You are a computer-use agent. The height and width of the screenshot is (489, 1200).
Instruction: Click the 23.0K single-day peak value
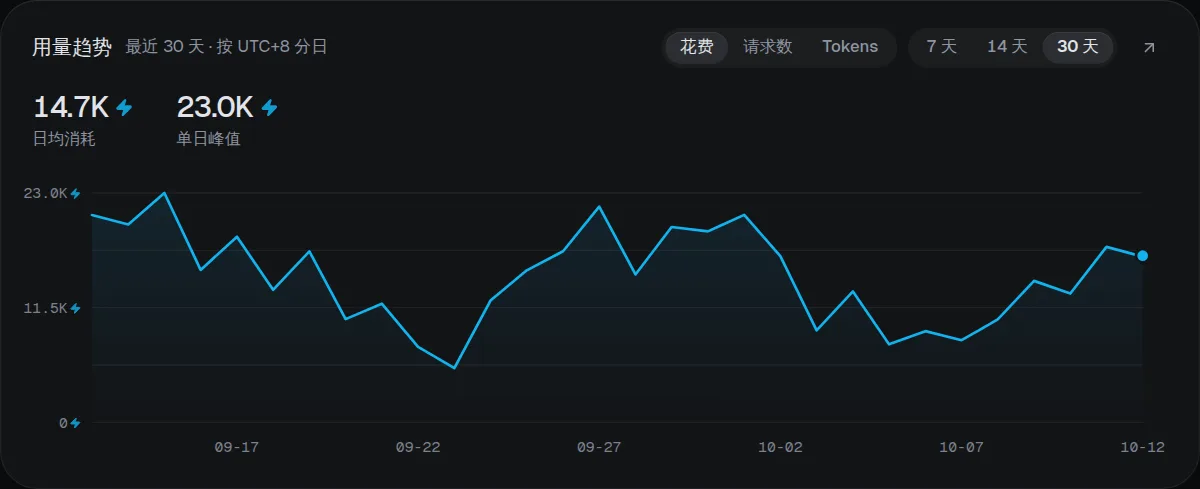(215, 107)
